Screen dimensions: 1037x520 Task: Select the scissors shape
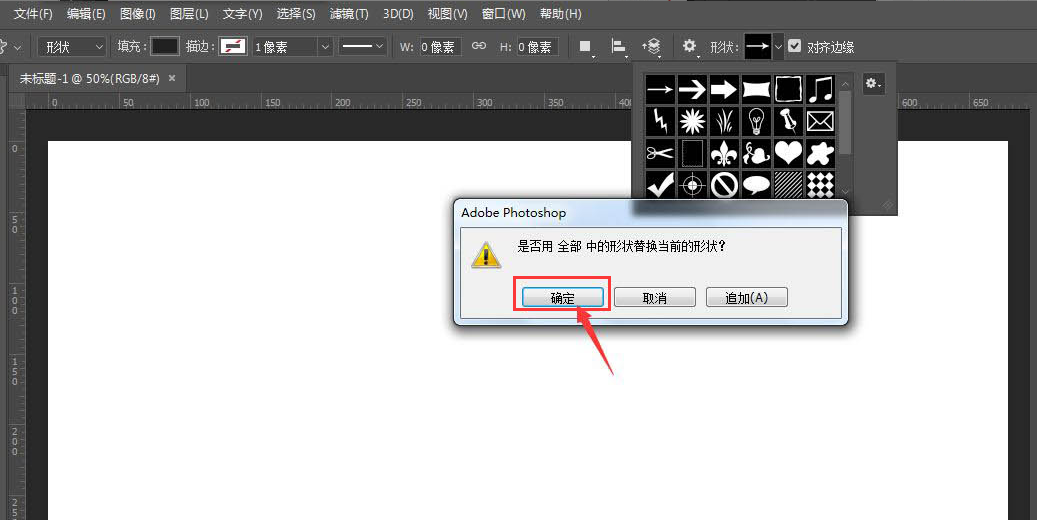coord(660,153)
